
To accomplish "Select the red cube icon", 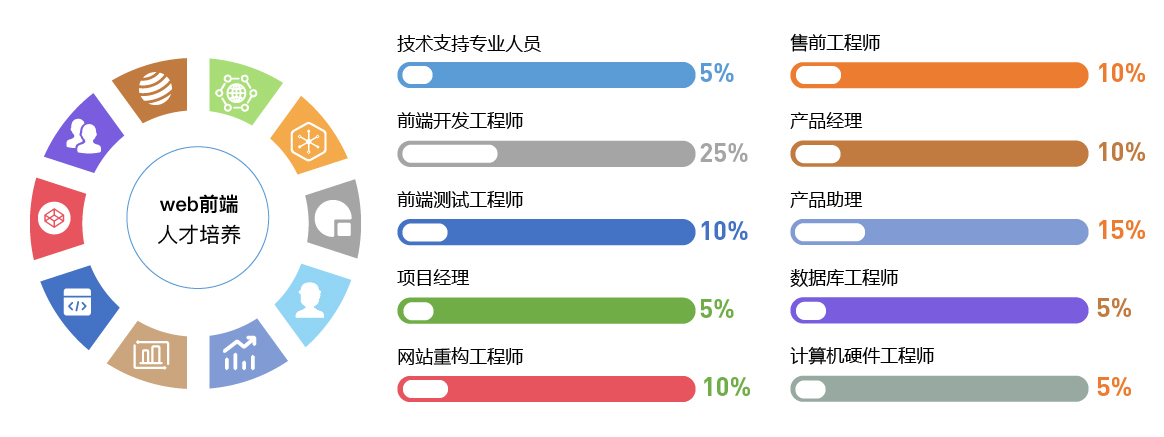I will tap(52, 219).
